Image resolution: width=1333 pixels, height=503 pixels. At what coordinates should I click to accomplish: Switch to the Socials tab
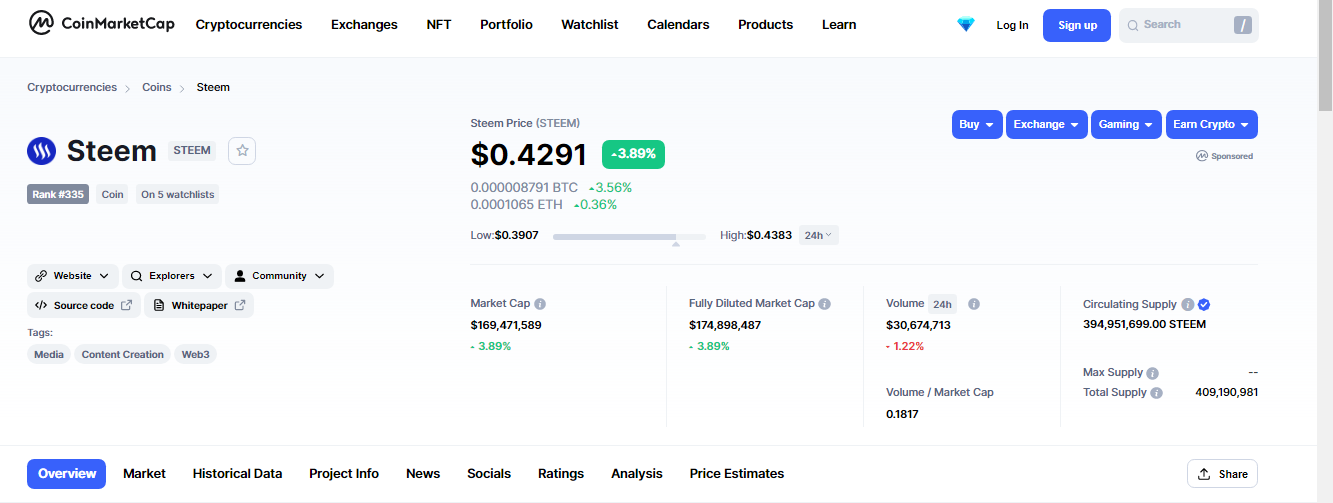click(x=489, y=473)
